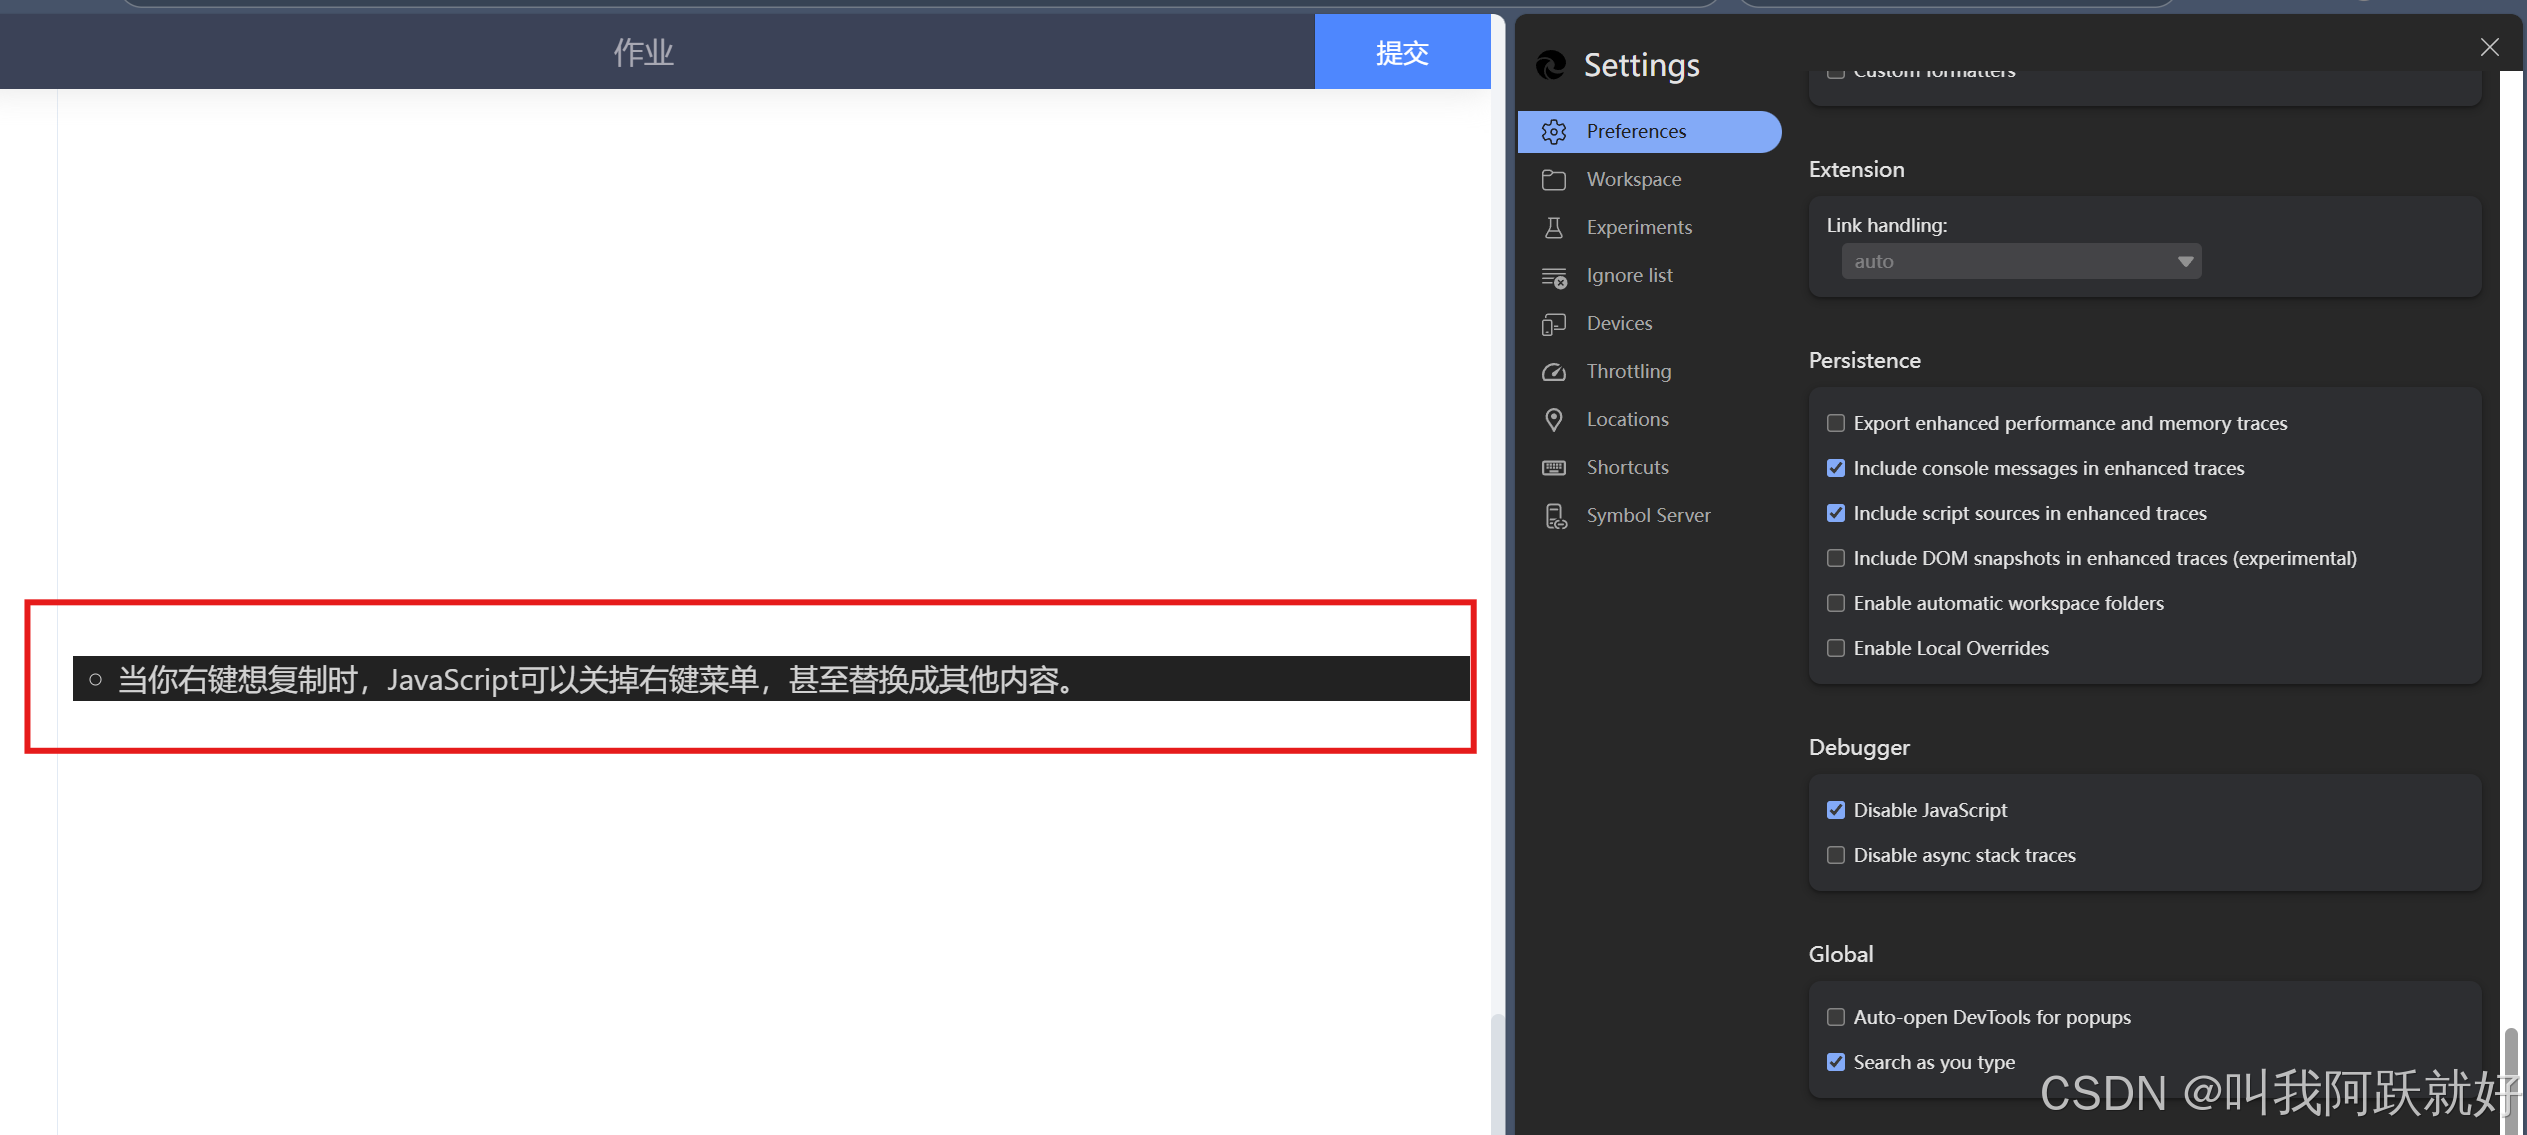This screenshot has width=2527, height=1135.
Task: Click the Experiments flask icon
Action: click(x=1553, y=228)
